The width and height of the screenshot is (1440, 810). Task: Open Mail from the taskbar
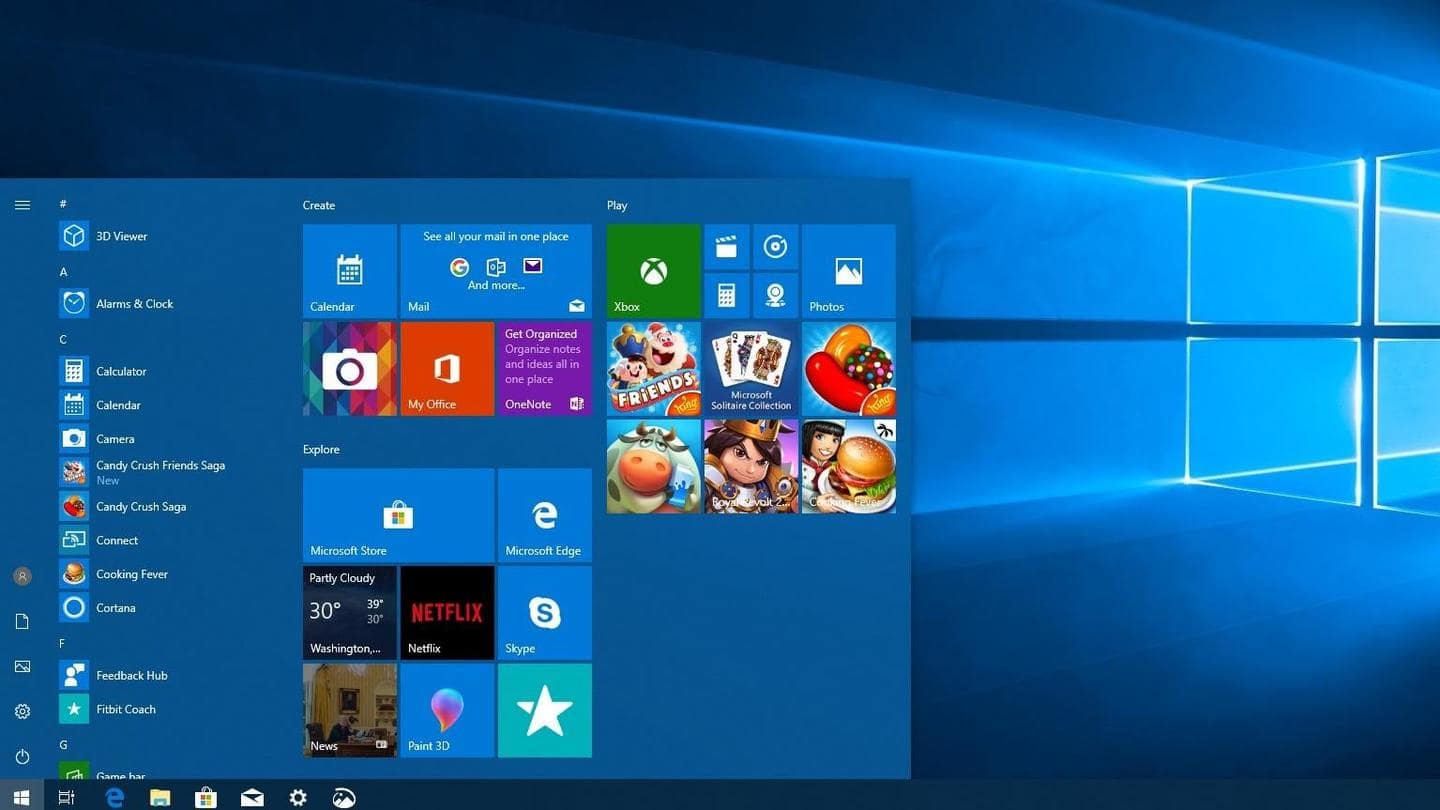[252, 797]
